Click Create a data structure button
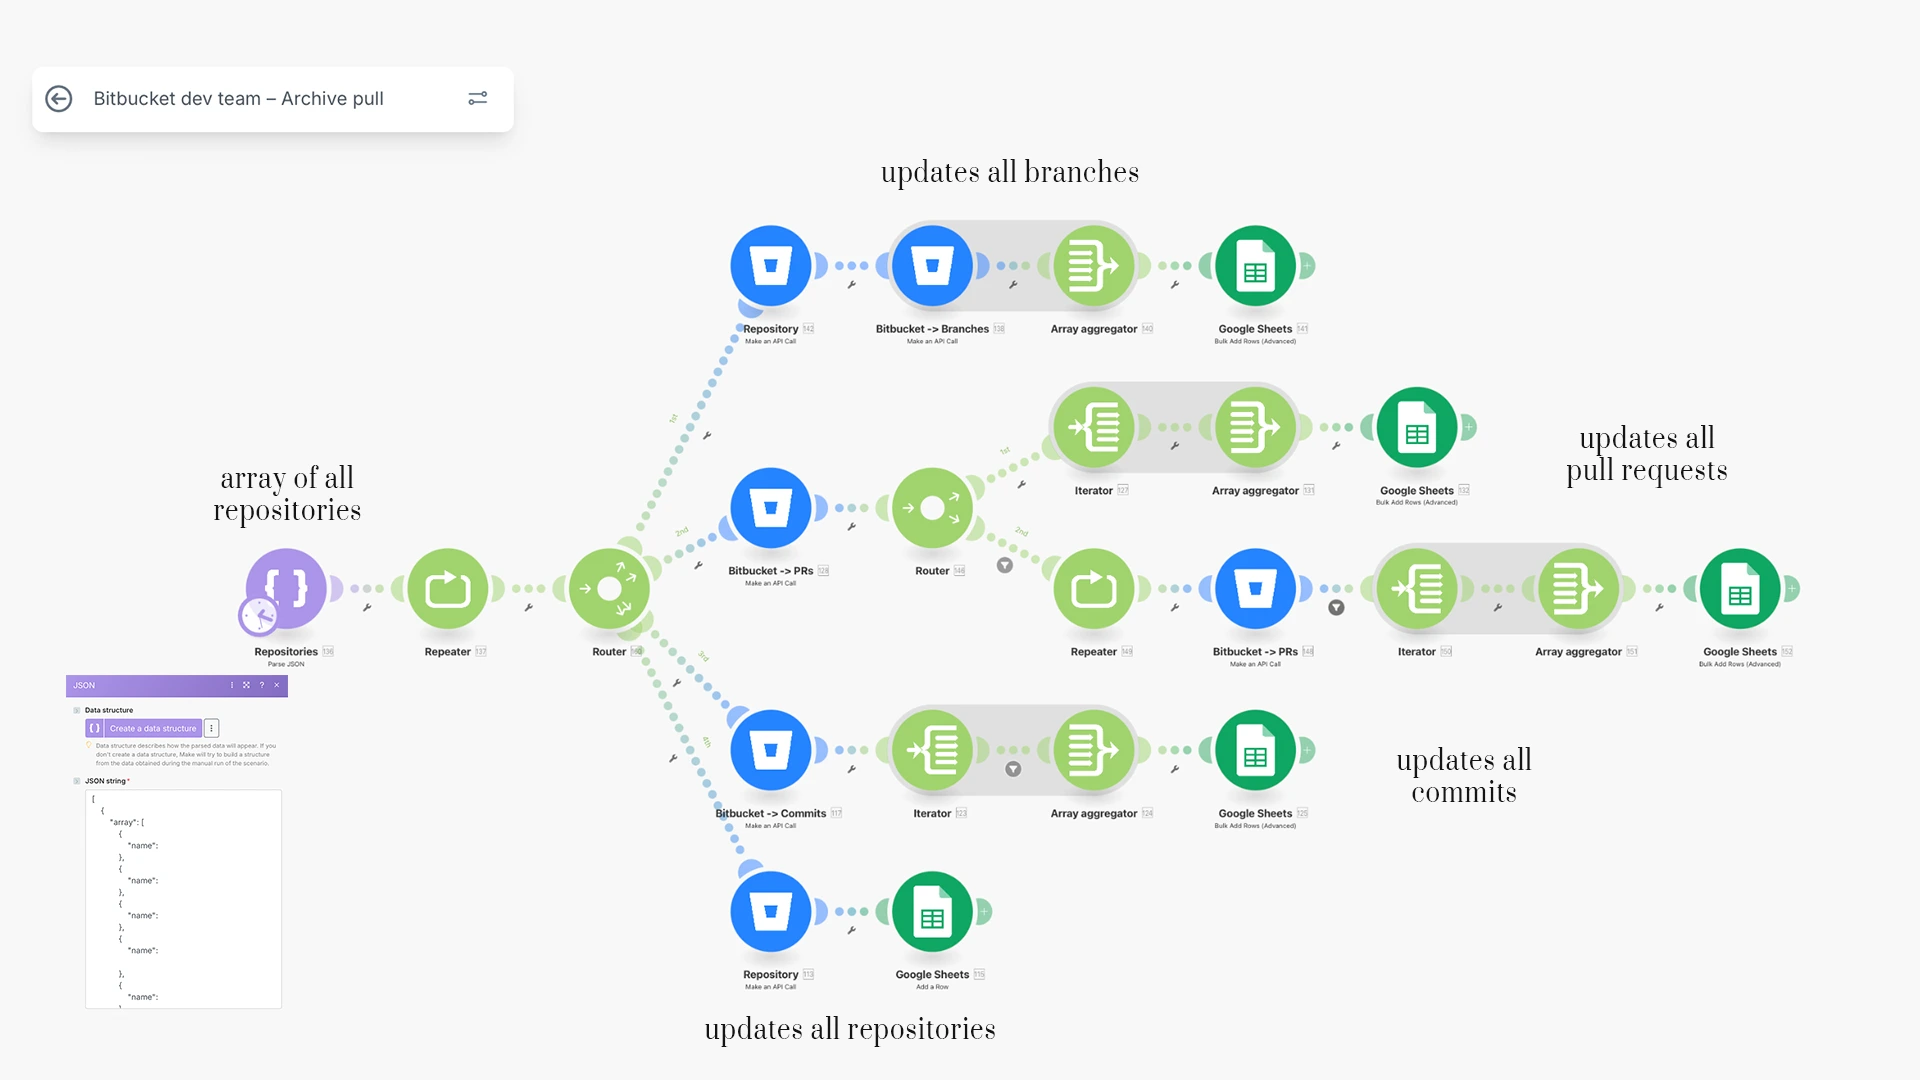1920x1080 pixels. (x=152, y=728)
